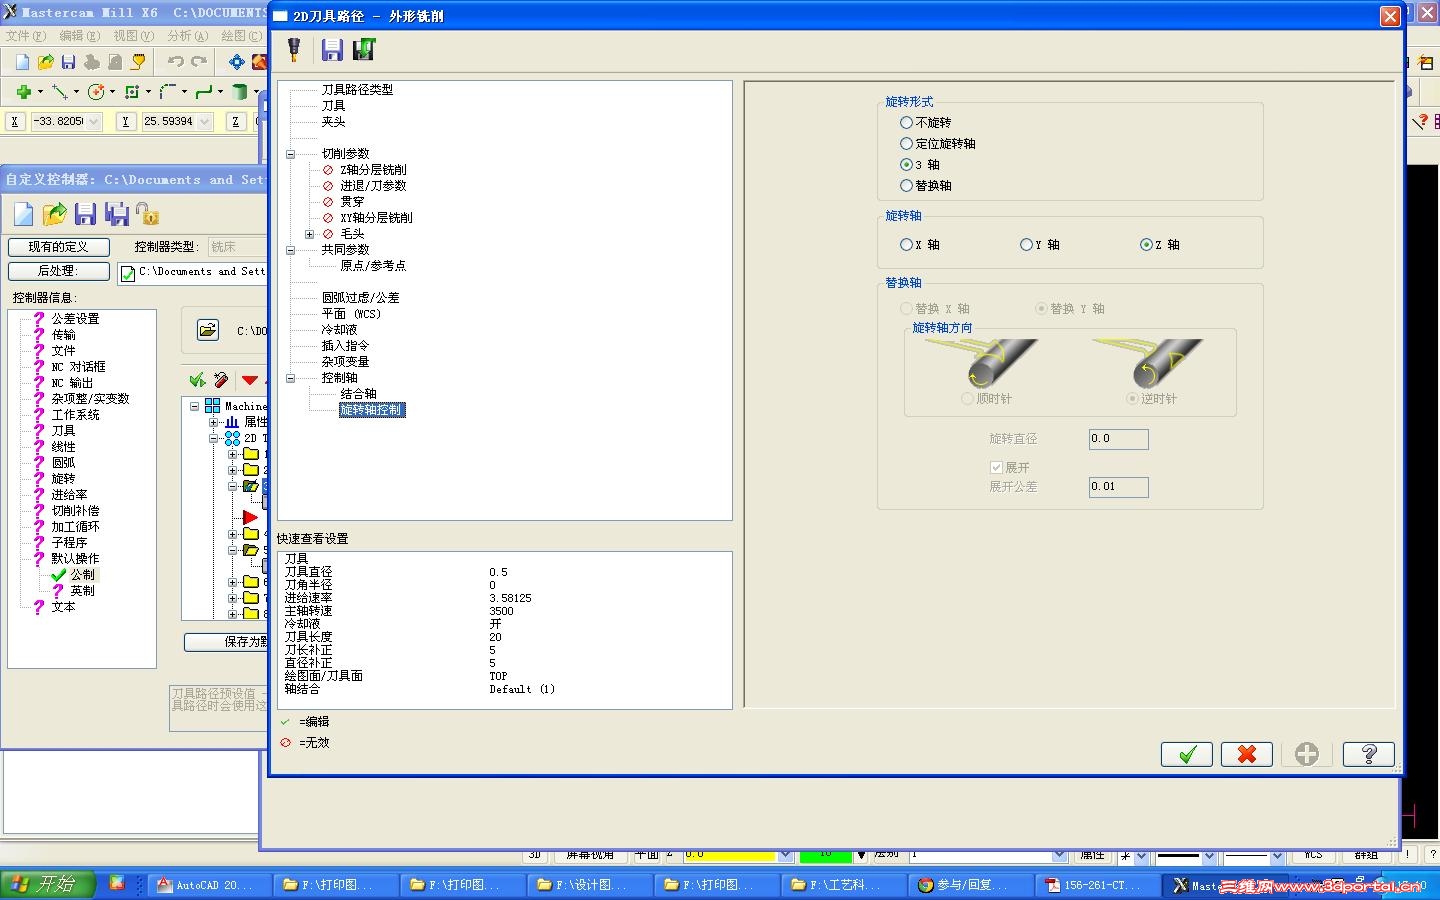Click the Y coordinate label button

[x=125, y=121]
